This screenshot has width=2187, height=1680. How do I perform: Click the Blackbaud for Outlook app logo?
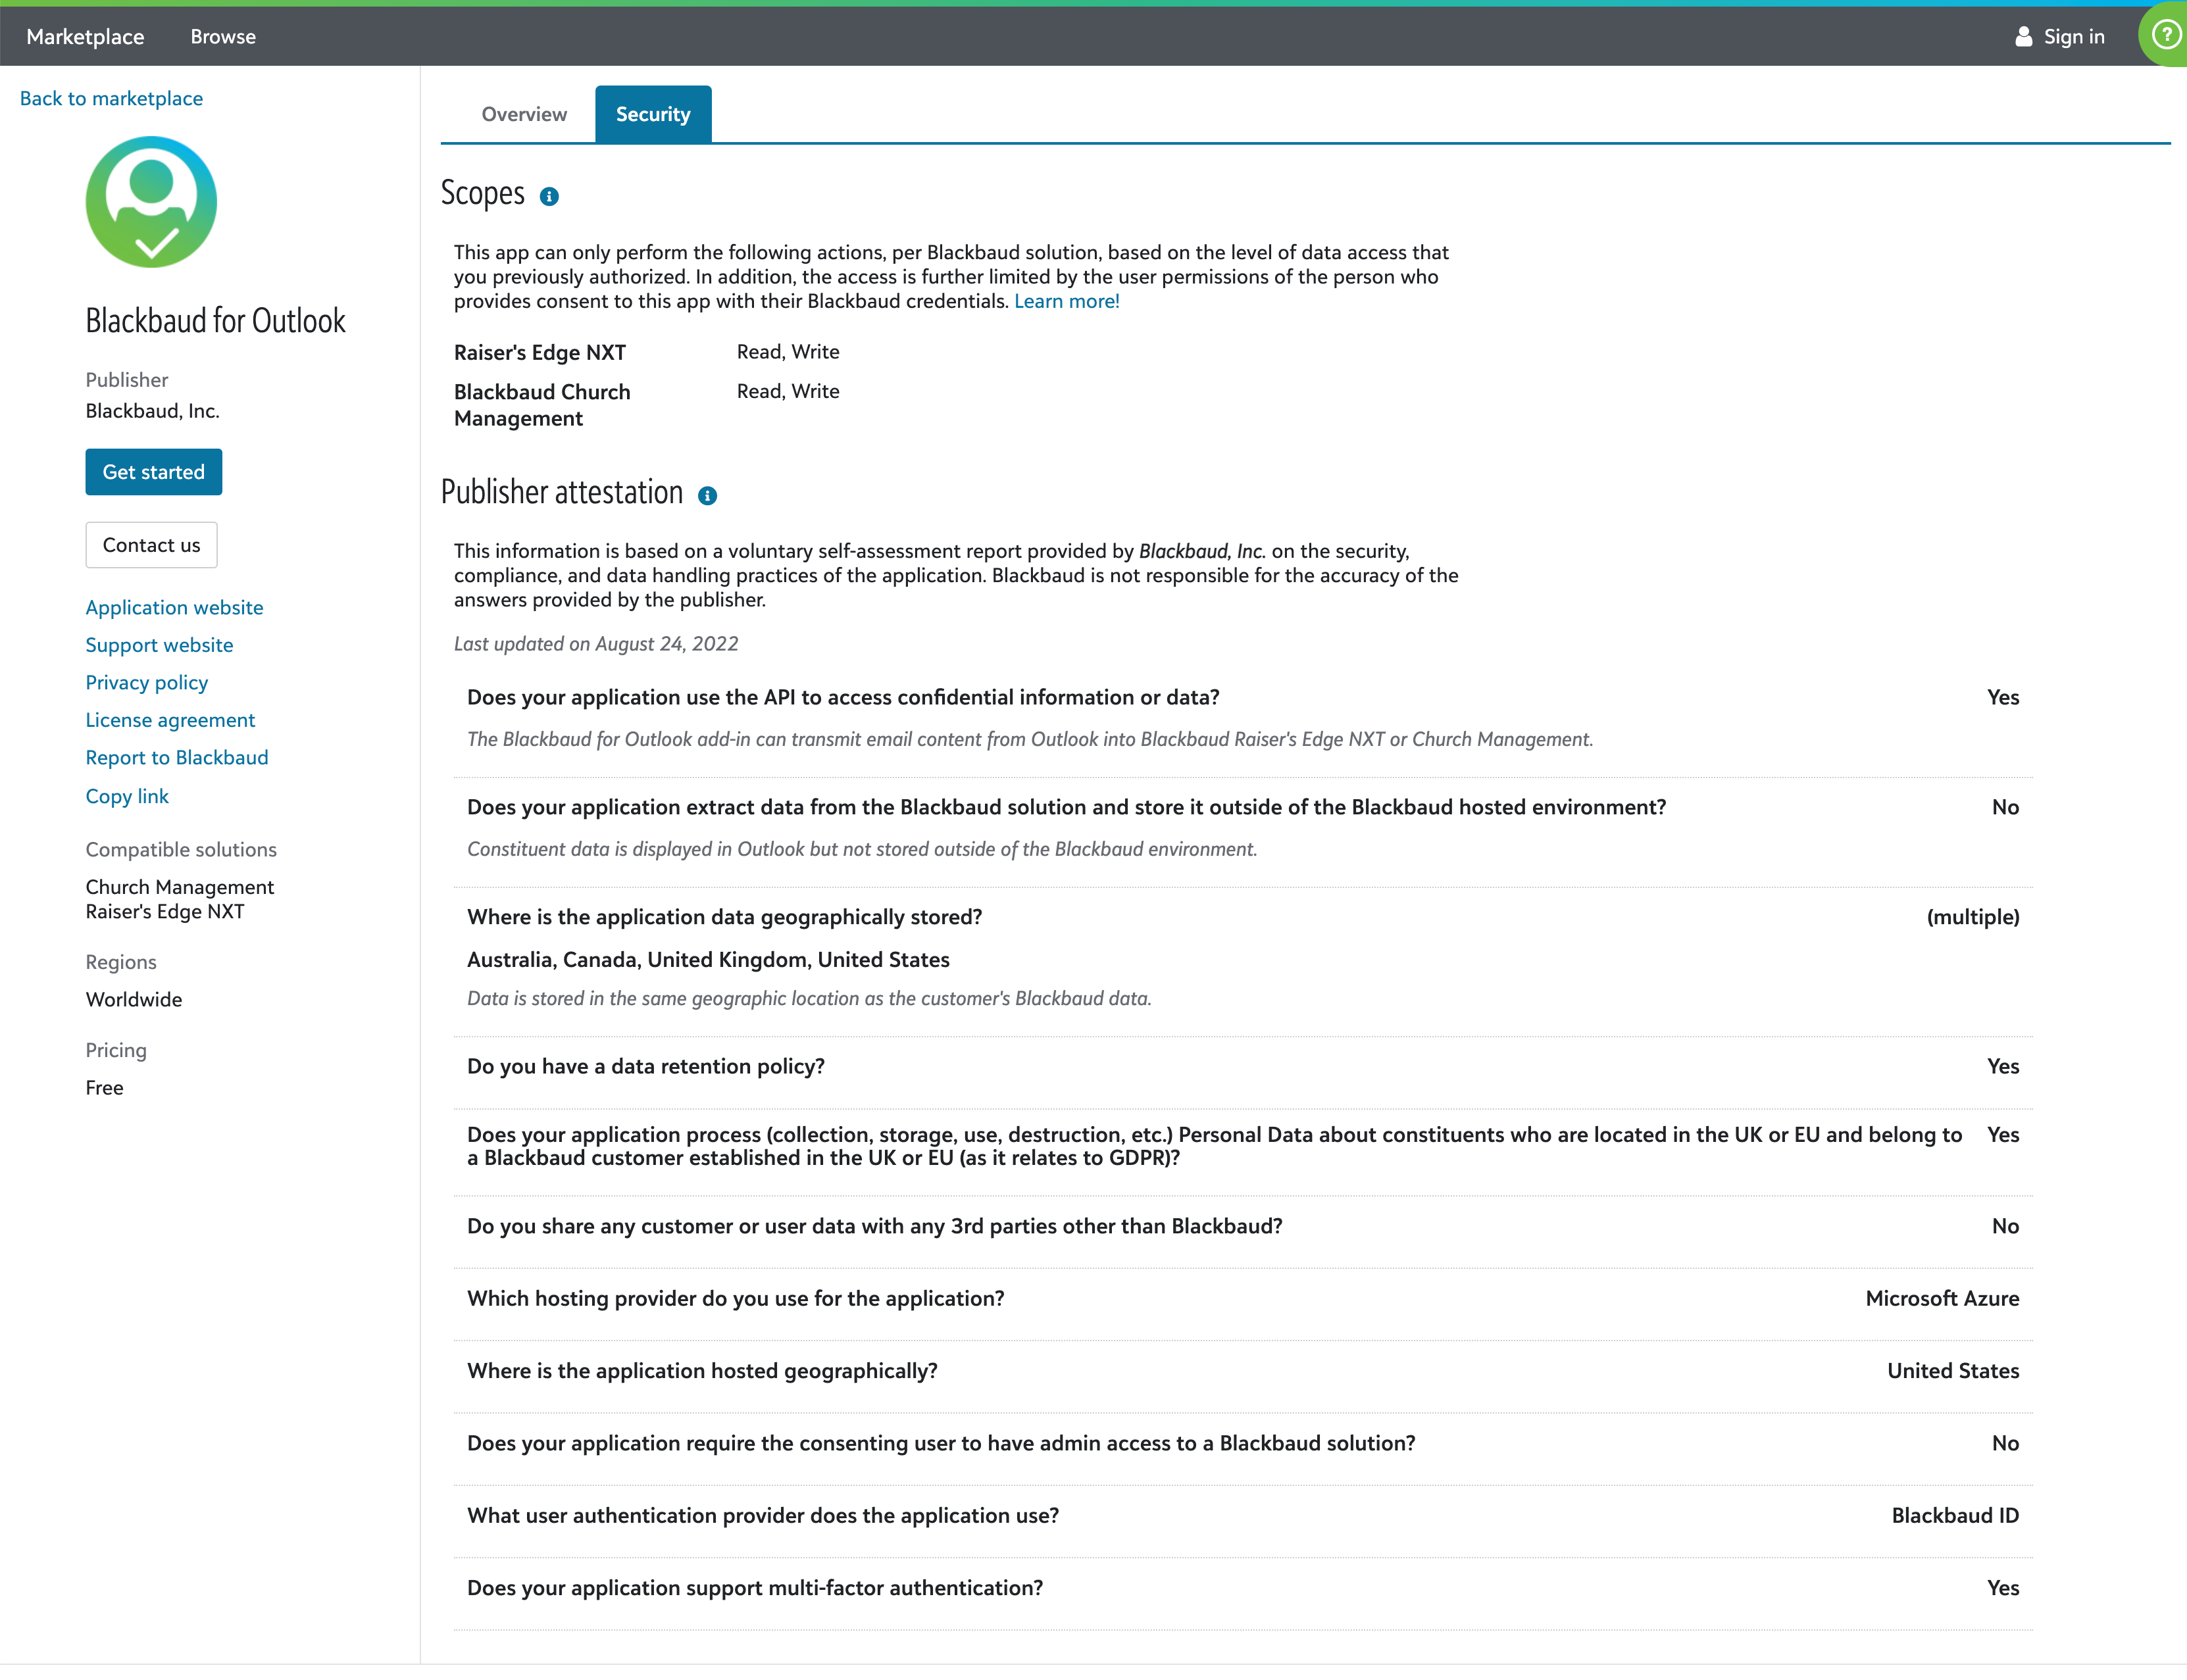pyautogui.click(x=151, y=202)
